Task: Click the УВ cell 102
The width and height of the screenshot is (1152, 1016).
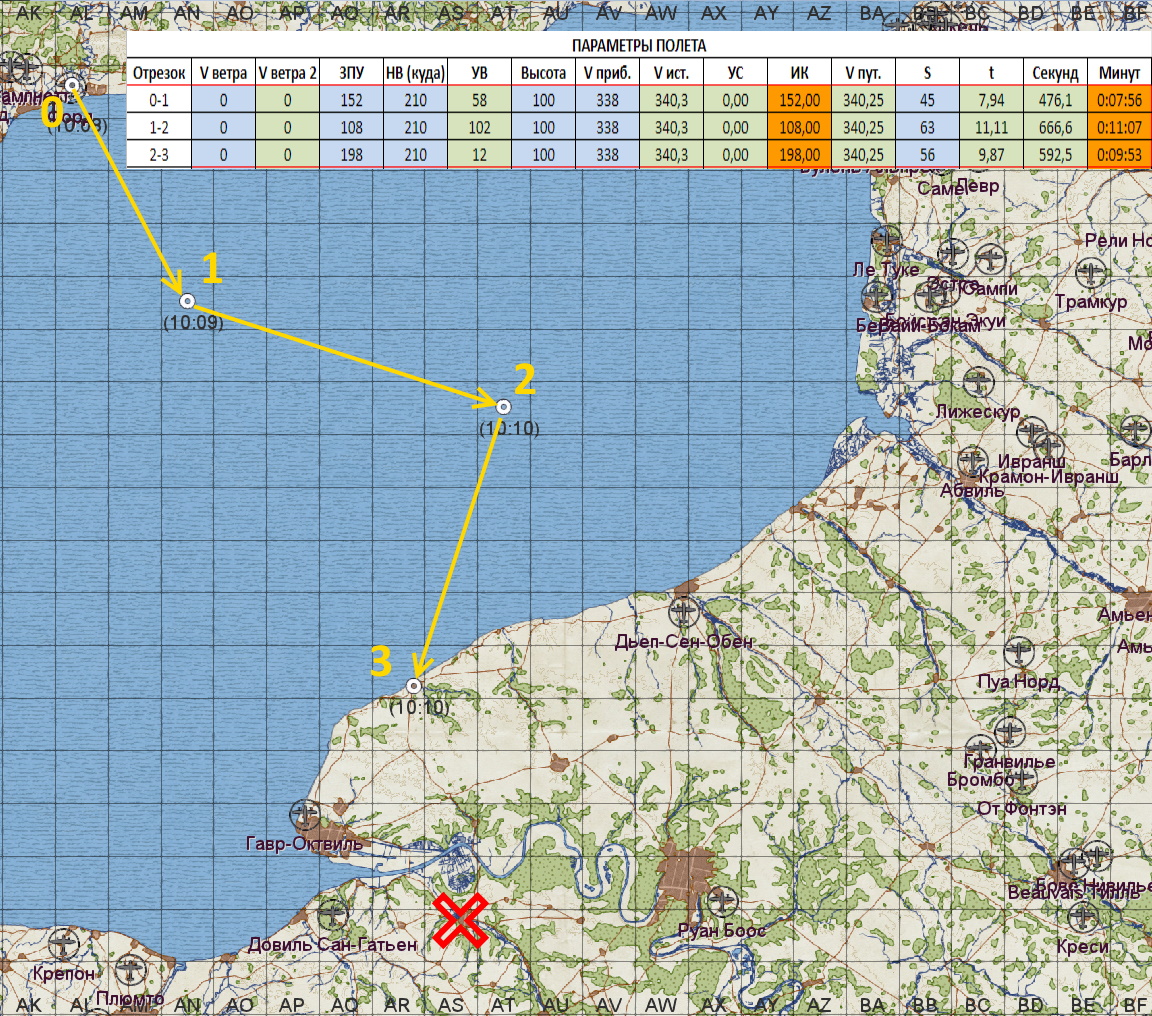Action: click(x=479, y=127)
